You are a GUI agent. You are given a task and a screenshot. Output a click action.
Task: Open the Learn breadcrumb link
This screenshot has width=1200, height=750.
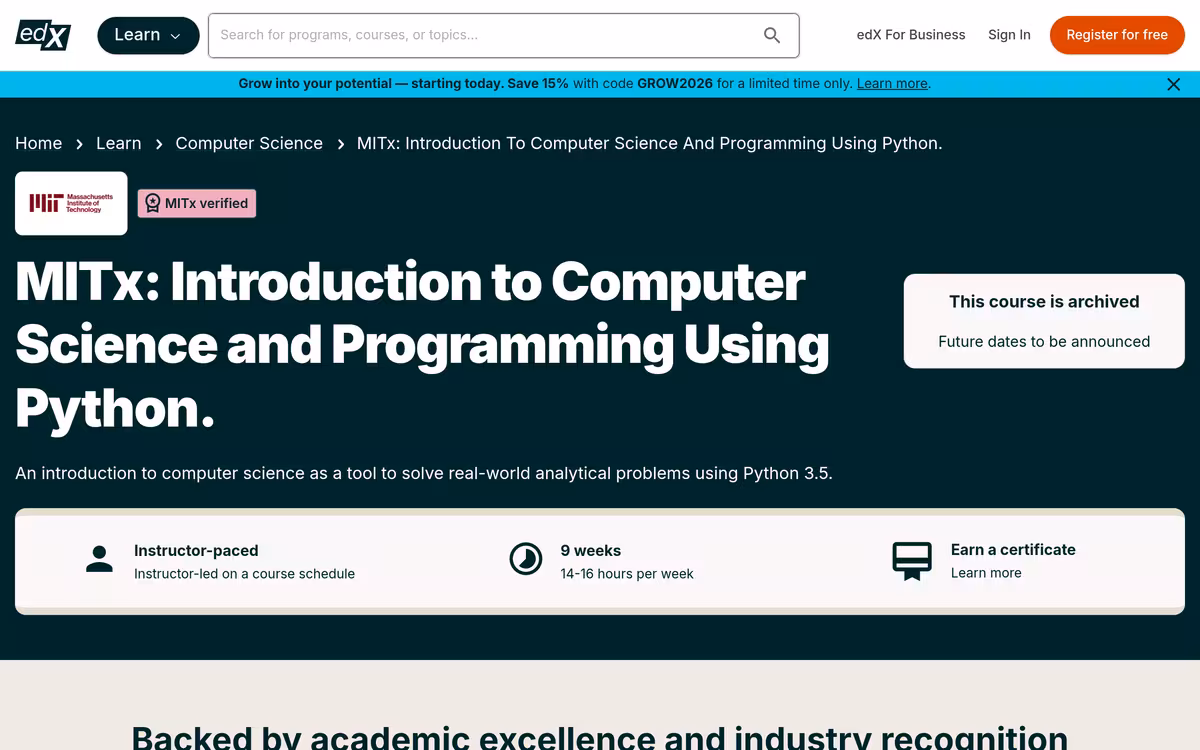(118, 143)
